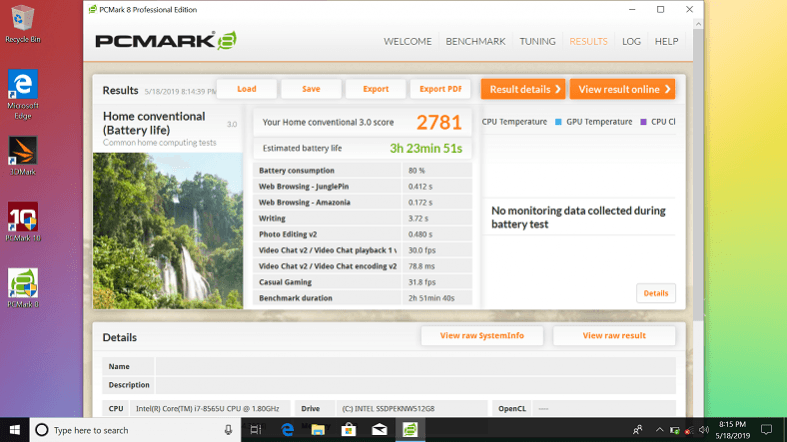Open the Log tab

pyautogui.click(x=631, y=41)
